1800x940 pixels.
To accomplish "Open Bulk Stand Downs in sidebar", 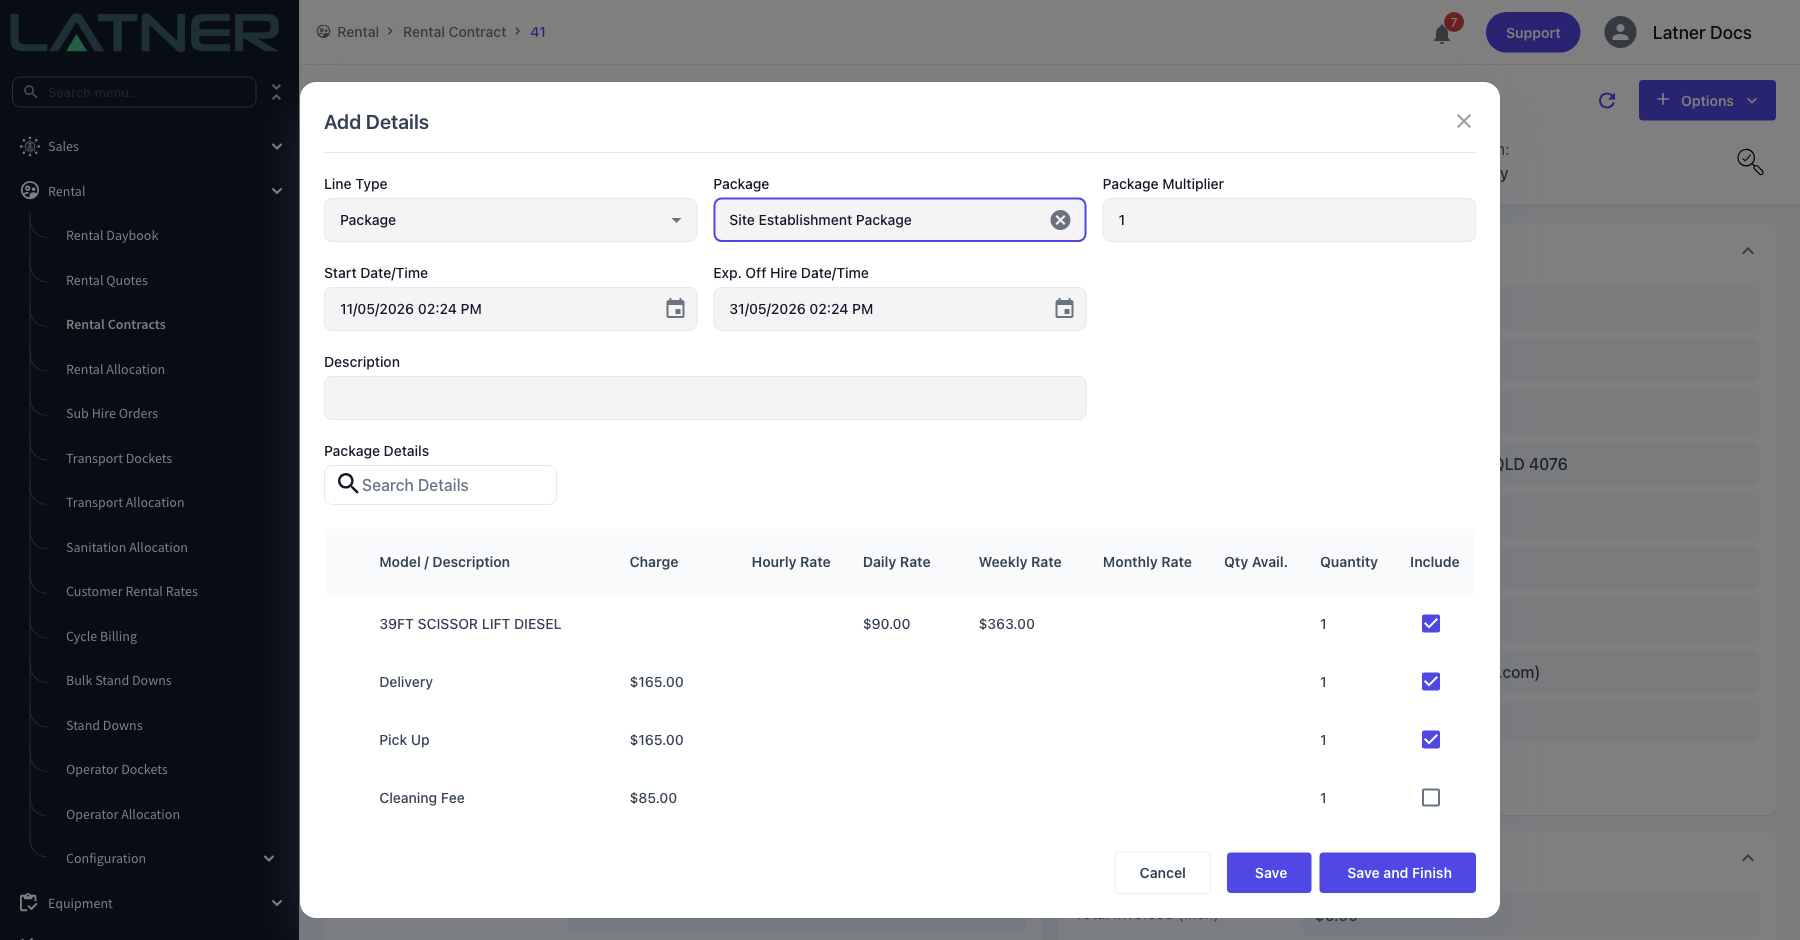I will tap(119, 681).
